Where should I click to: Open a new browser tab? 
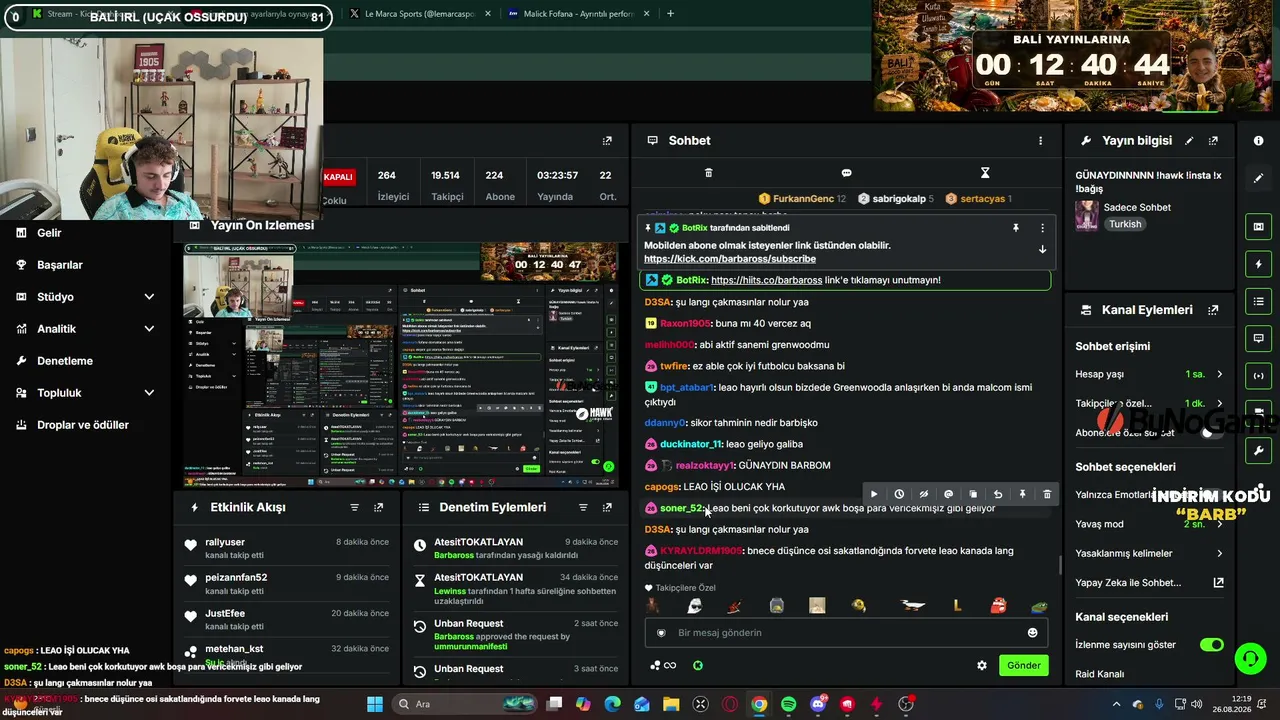670,14
